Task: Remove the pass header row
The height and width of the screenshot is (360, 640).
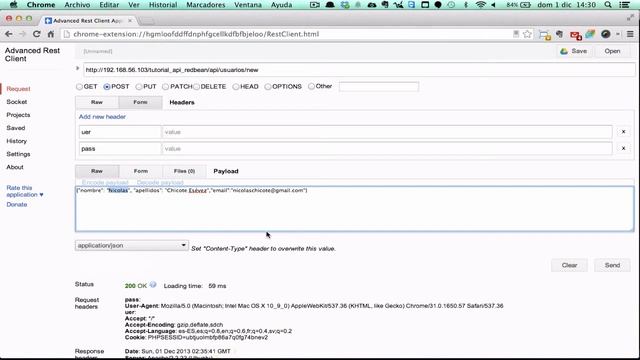Action: tap(623, 149)
